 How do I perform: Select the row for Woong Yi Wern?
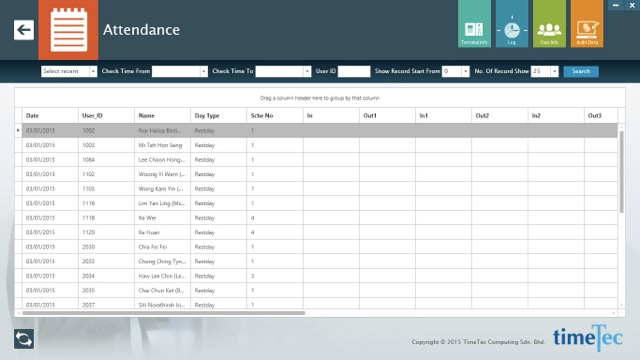tap(320, 174)
